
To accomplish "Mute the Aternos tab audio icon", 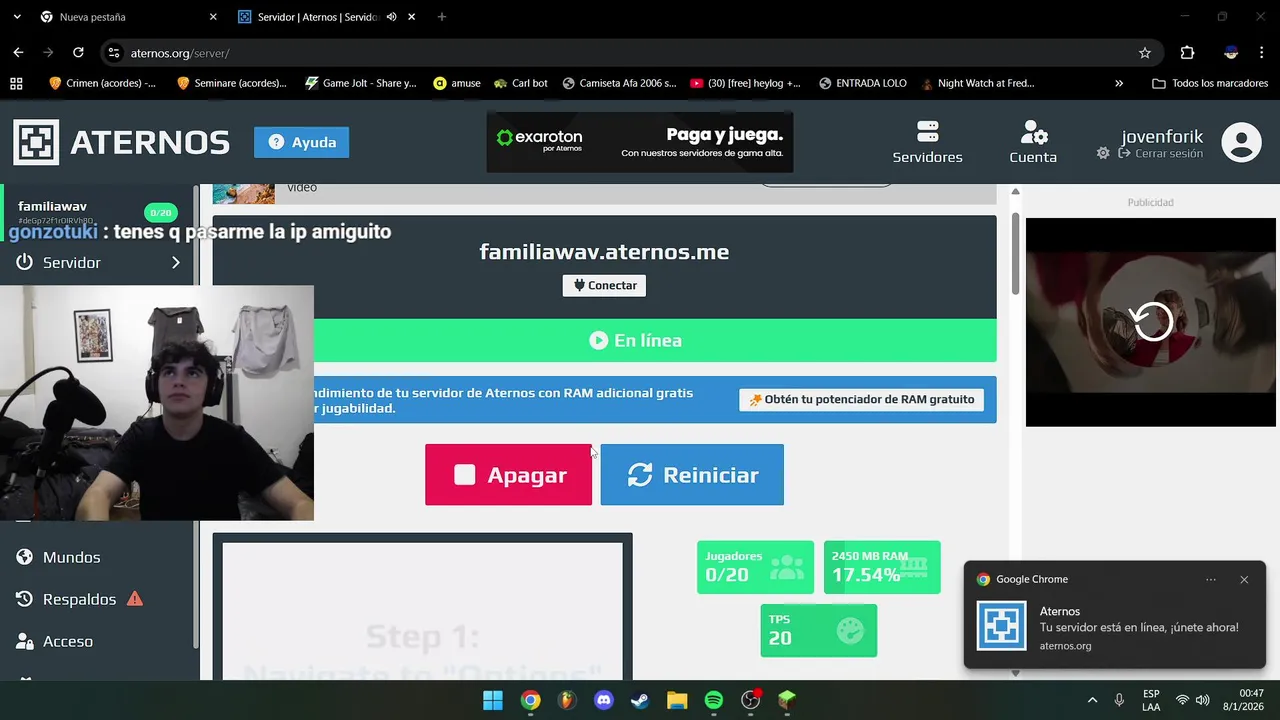I will pos(391,17).
